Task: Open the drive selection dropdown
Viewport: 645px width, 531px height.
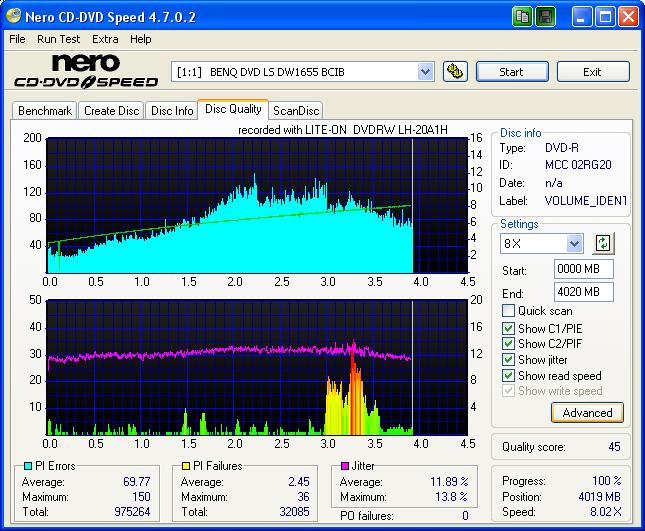Action: tap(425, 72)
